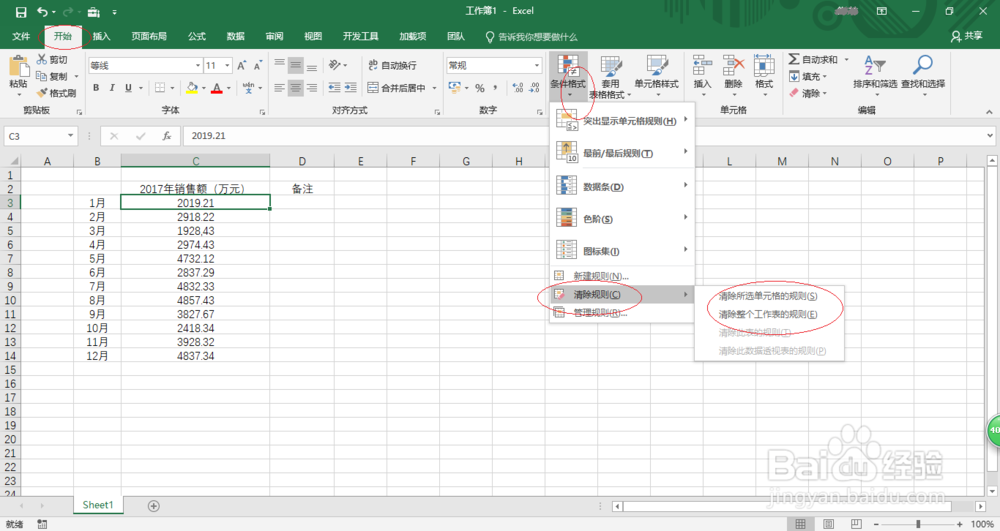This screenshot has width=1000, height=531.
Task: Toggle Bold formatting
Action: 96,87
